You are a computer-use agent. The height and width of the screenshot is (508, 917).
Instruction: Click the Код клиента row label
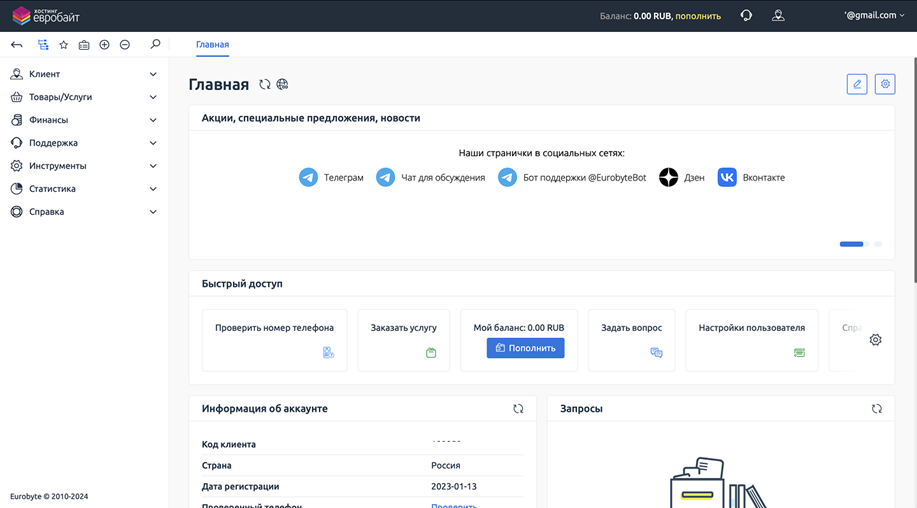229,444
